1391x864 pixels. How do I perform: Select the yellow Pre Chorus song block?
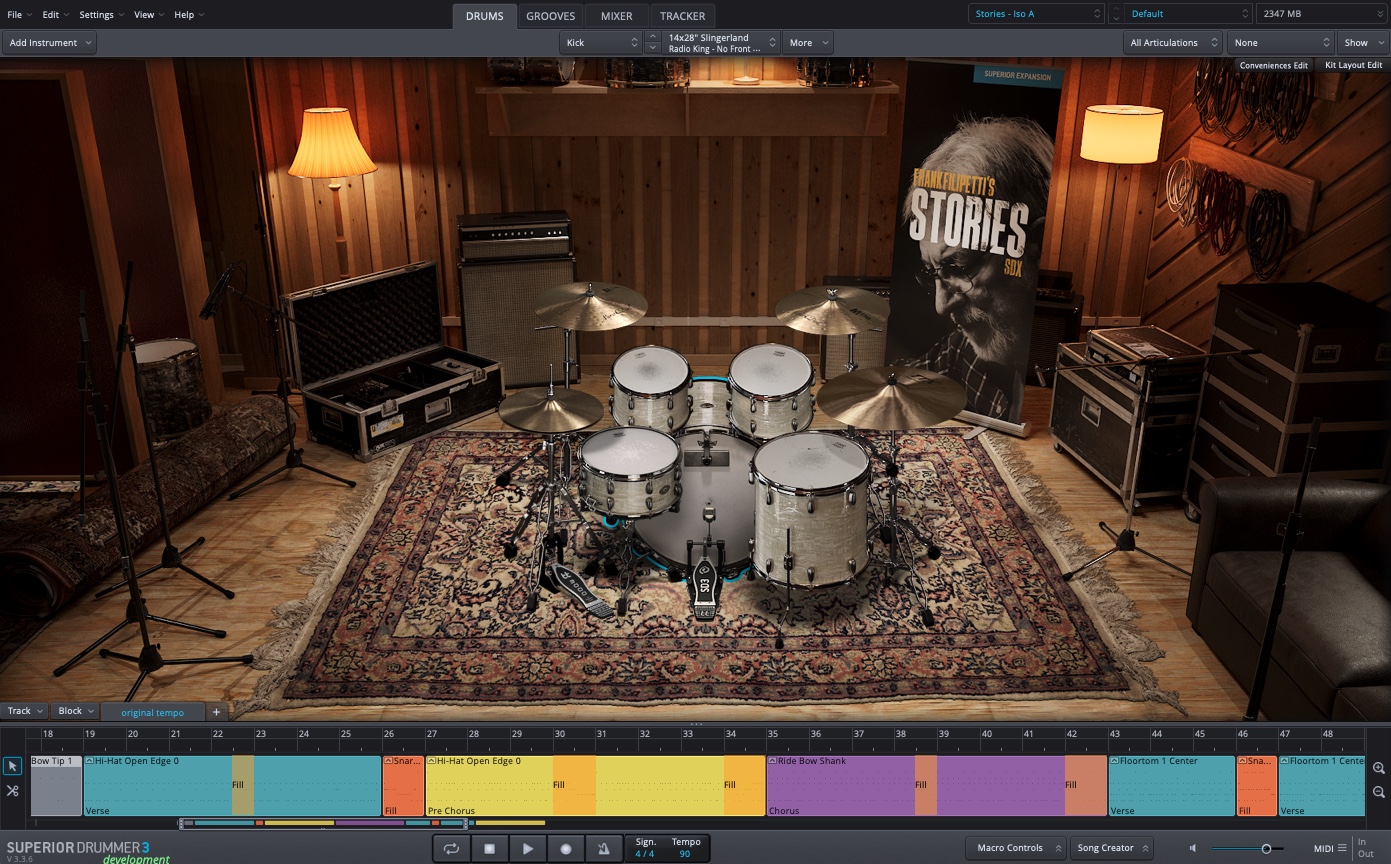pos(596,786)
